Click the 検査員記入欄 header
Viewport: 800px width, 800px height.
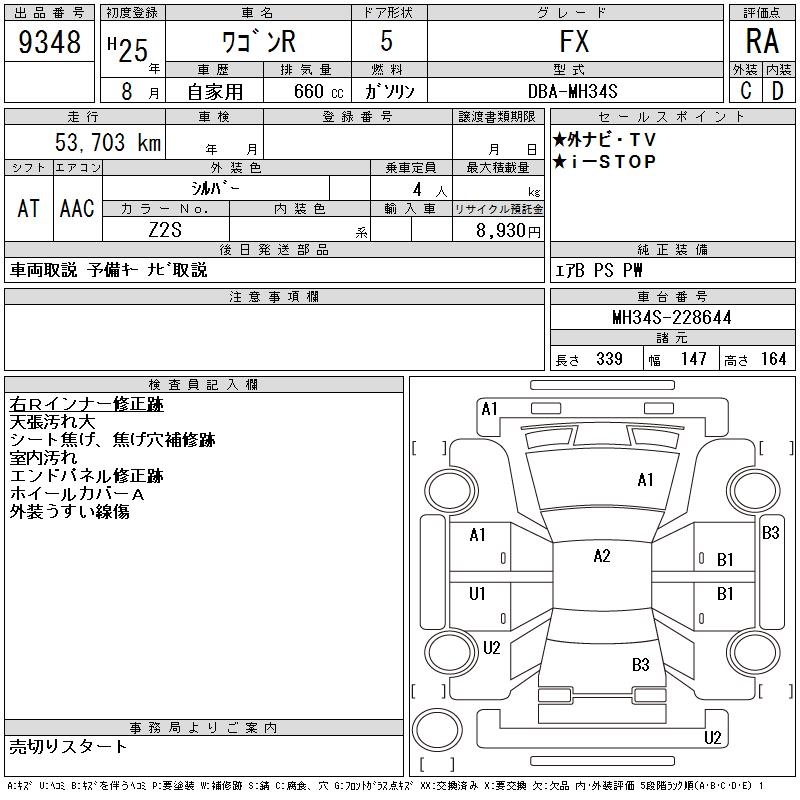point(203,385)
